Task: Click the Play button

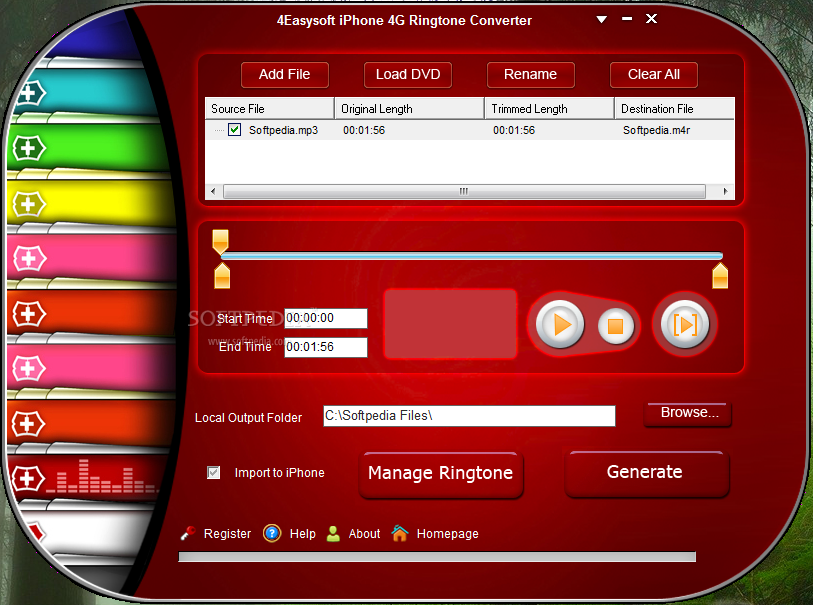Action: [x=560, y=325]
